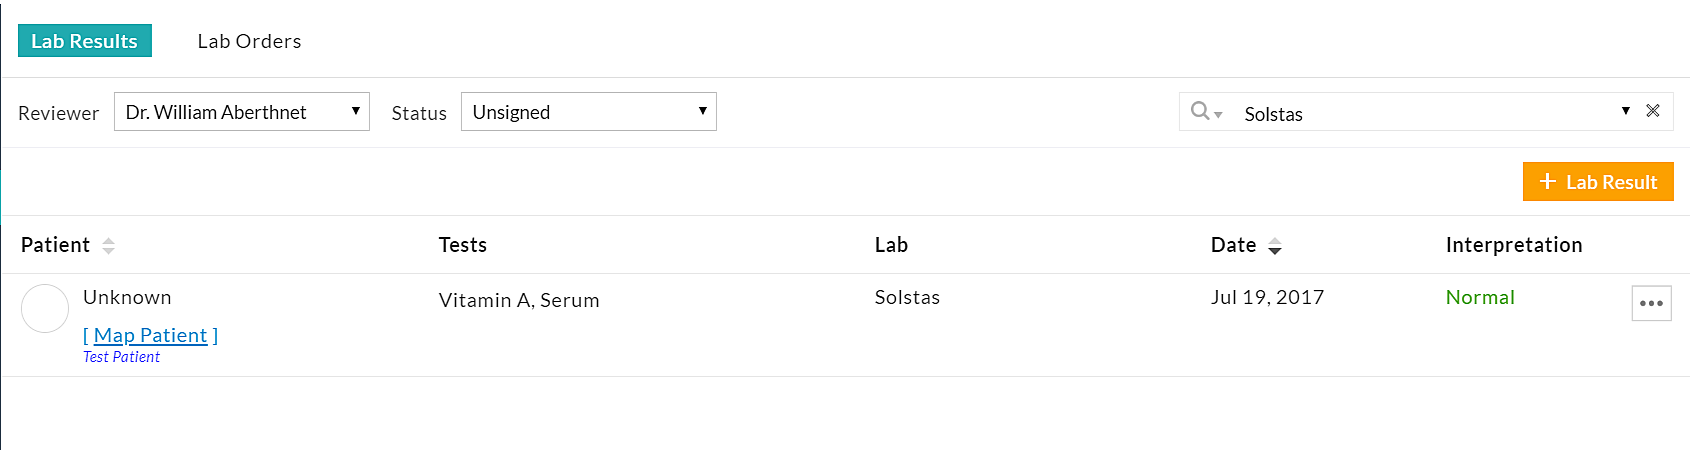
Task: Click the plus Lab Result button
Action: [x=1597, y=182]
